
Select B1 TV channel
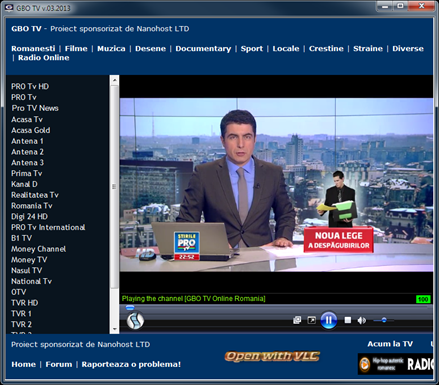click(x=22, y=238)
